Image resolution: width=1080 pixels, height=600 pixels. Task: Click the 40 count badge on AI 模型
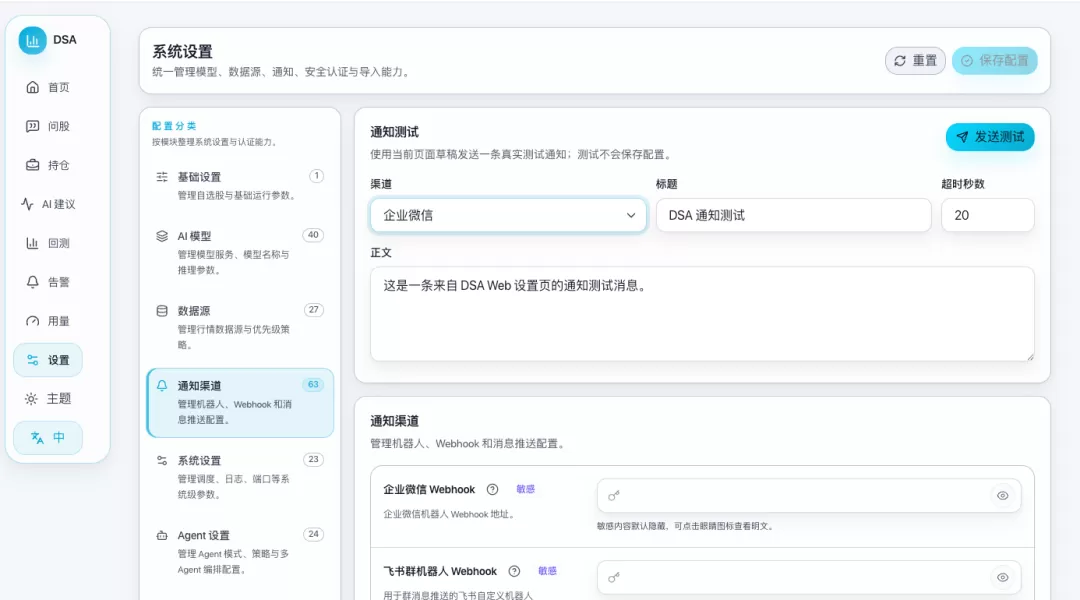tap(313, 235)
